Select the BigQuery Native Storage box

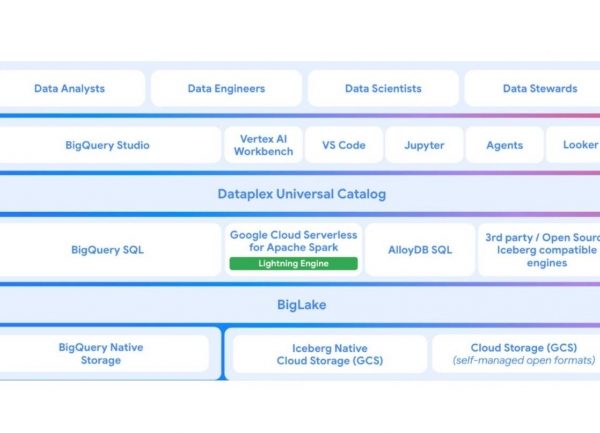(103, 353)
